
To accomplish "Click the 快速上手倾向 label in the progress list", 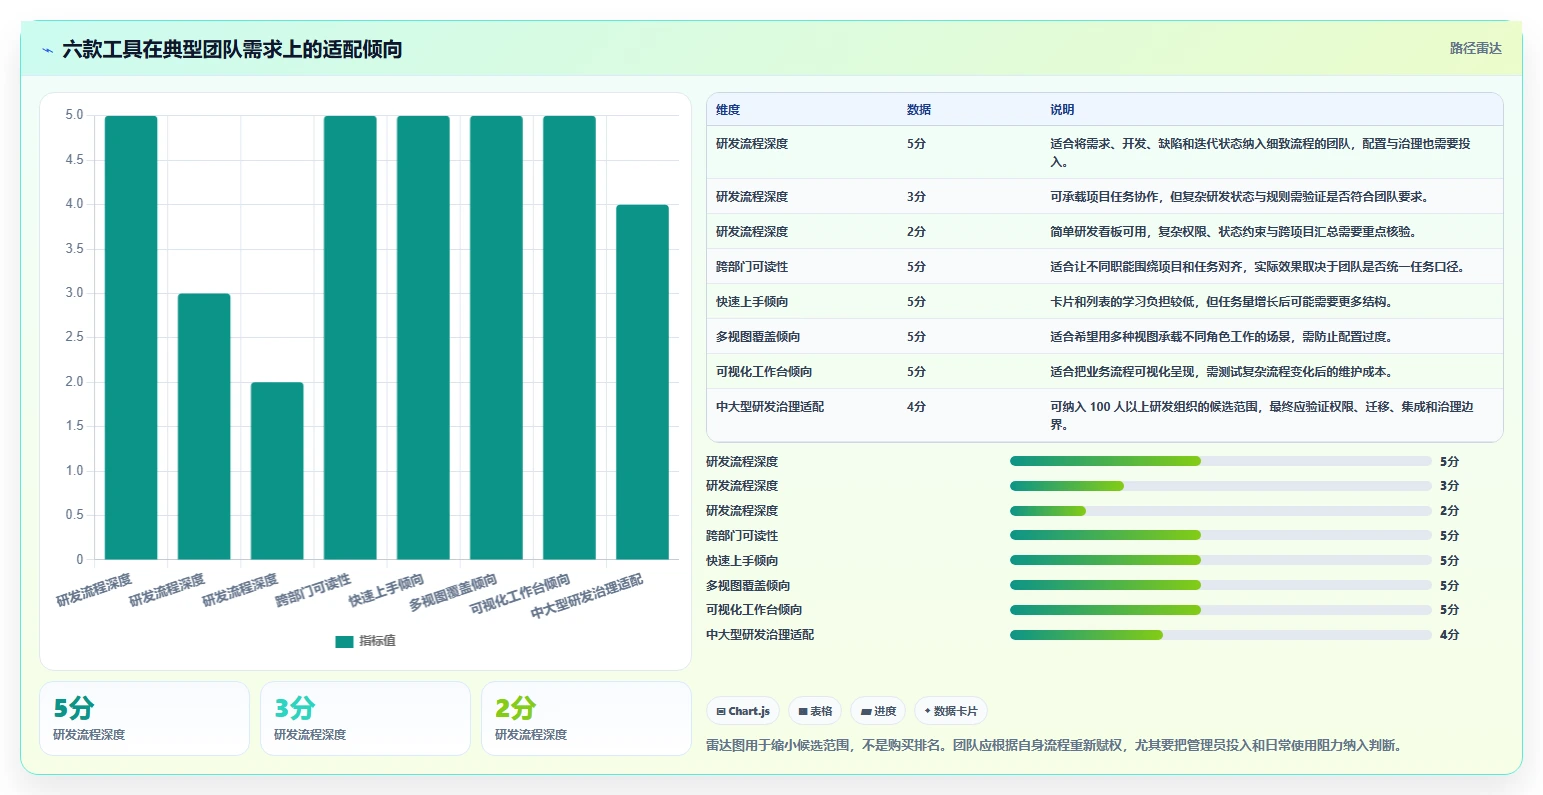I will [742, 561].
